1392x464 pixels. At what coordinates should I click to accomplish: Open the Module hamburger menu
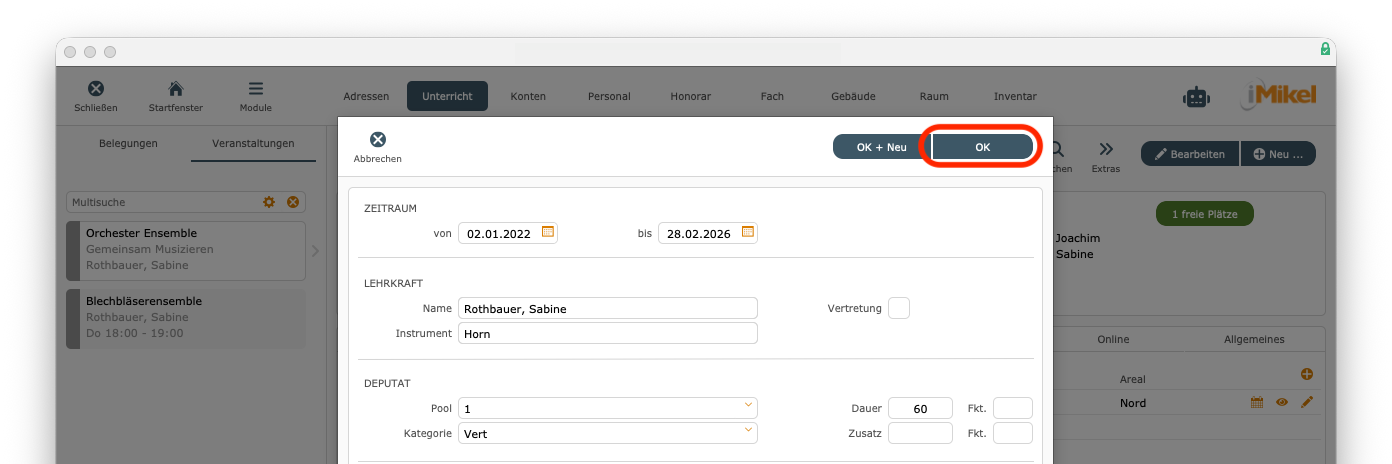(x=256, y=89)
